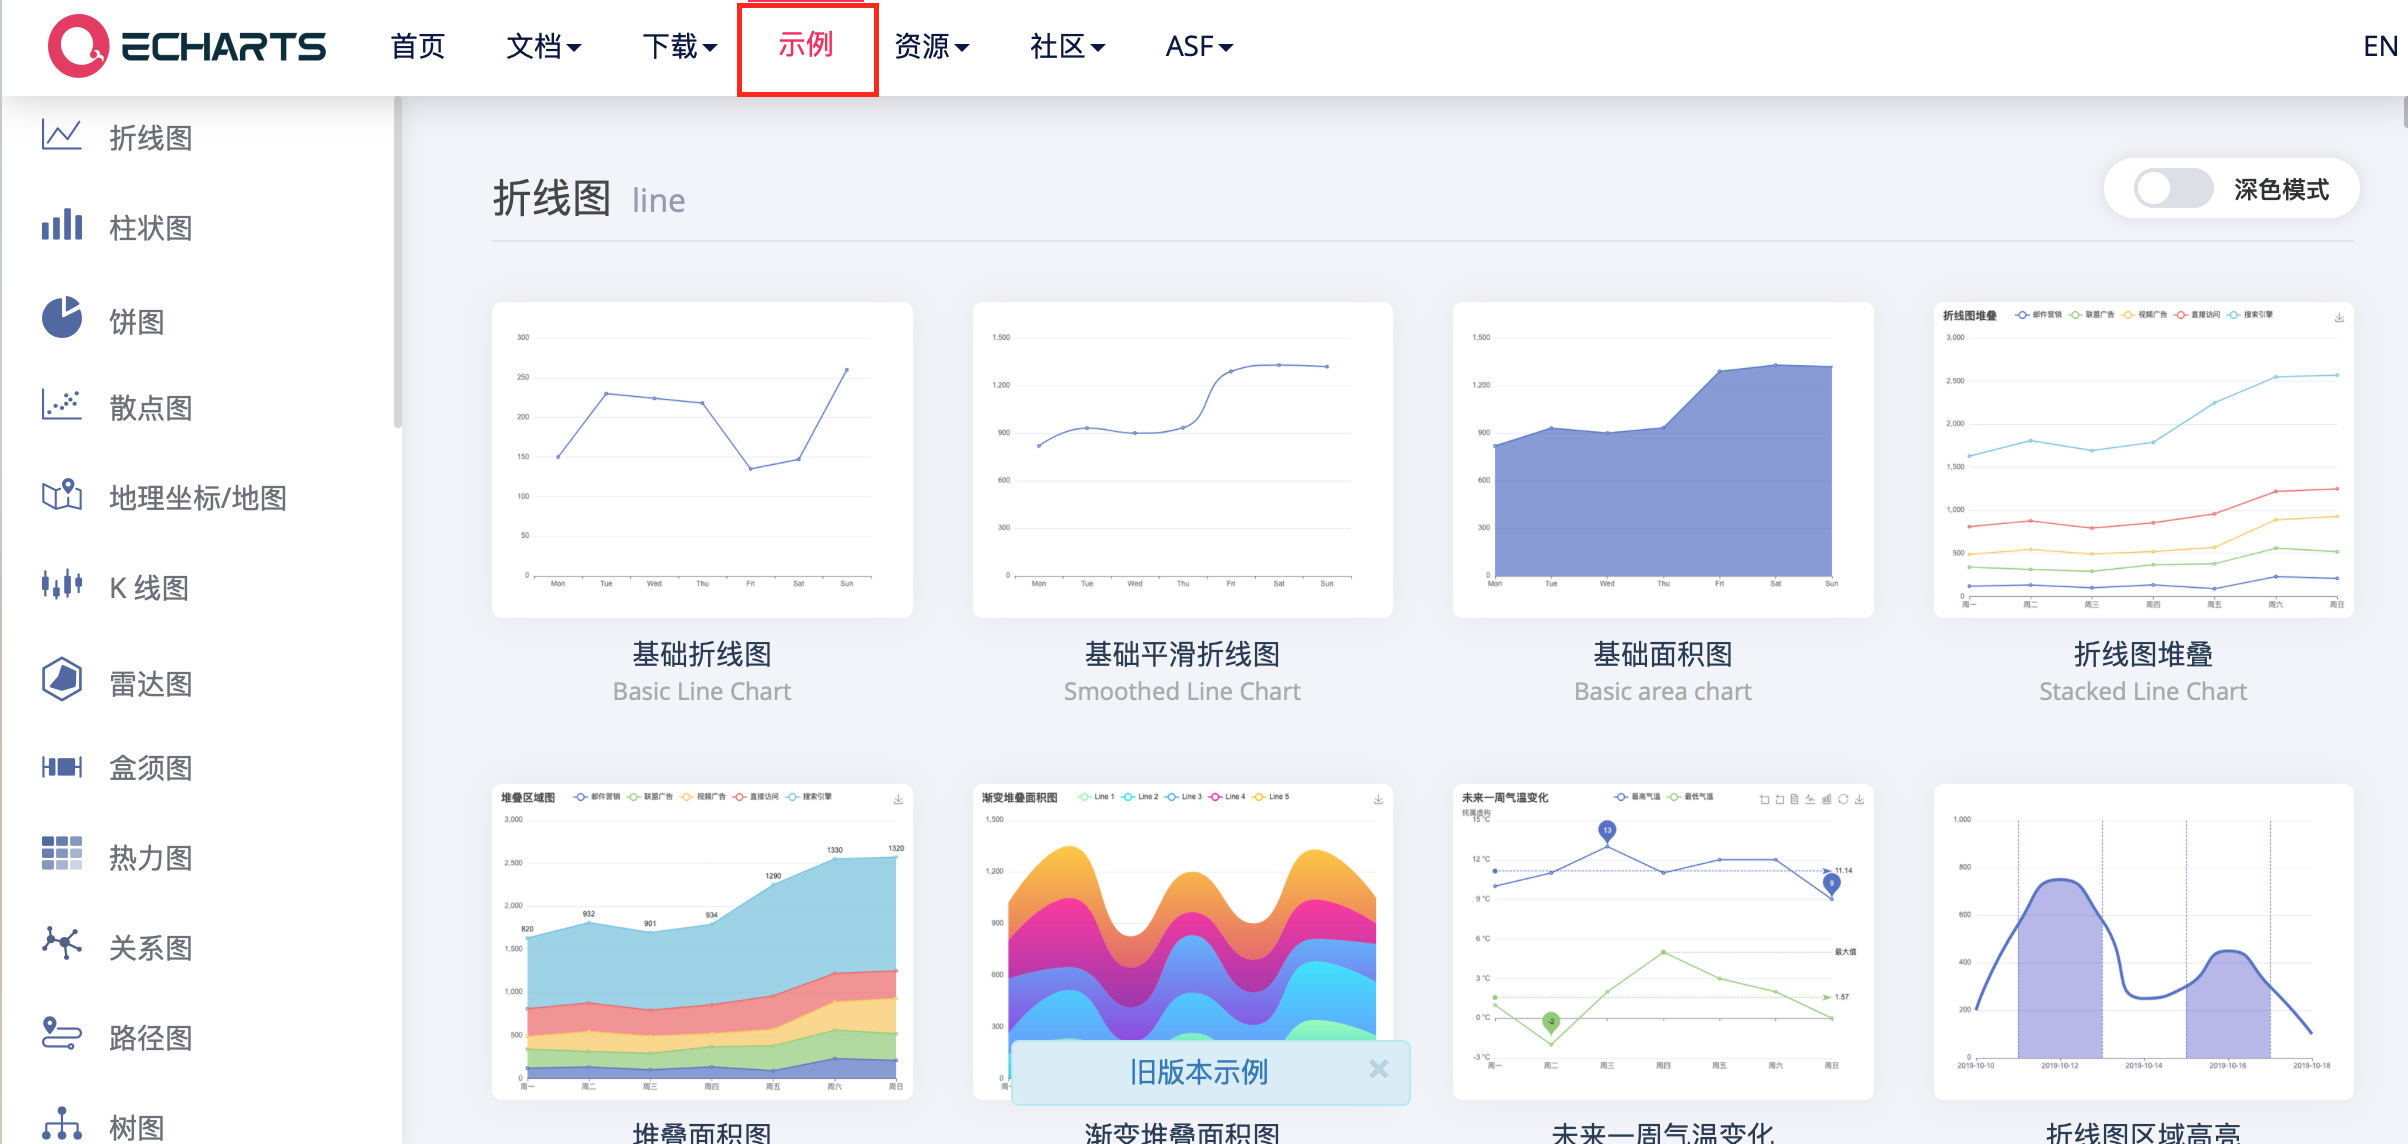This screenshot has height=1144, width=2408.
Task: Open the ASF menu
Action: tap(1197, 47)
